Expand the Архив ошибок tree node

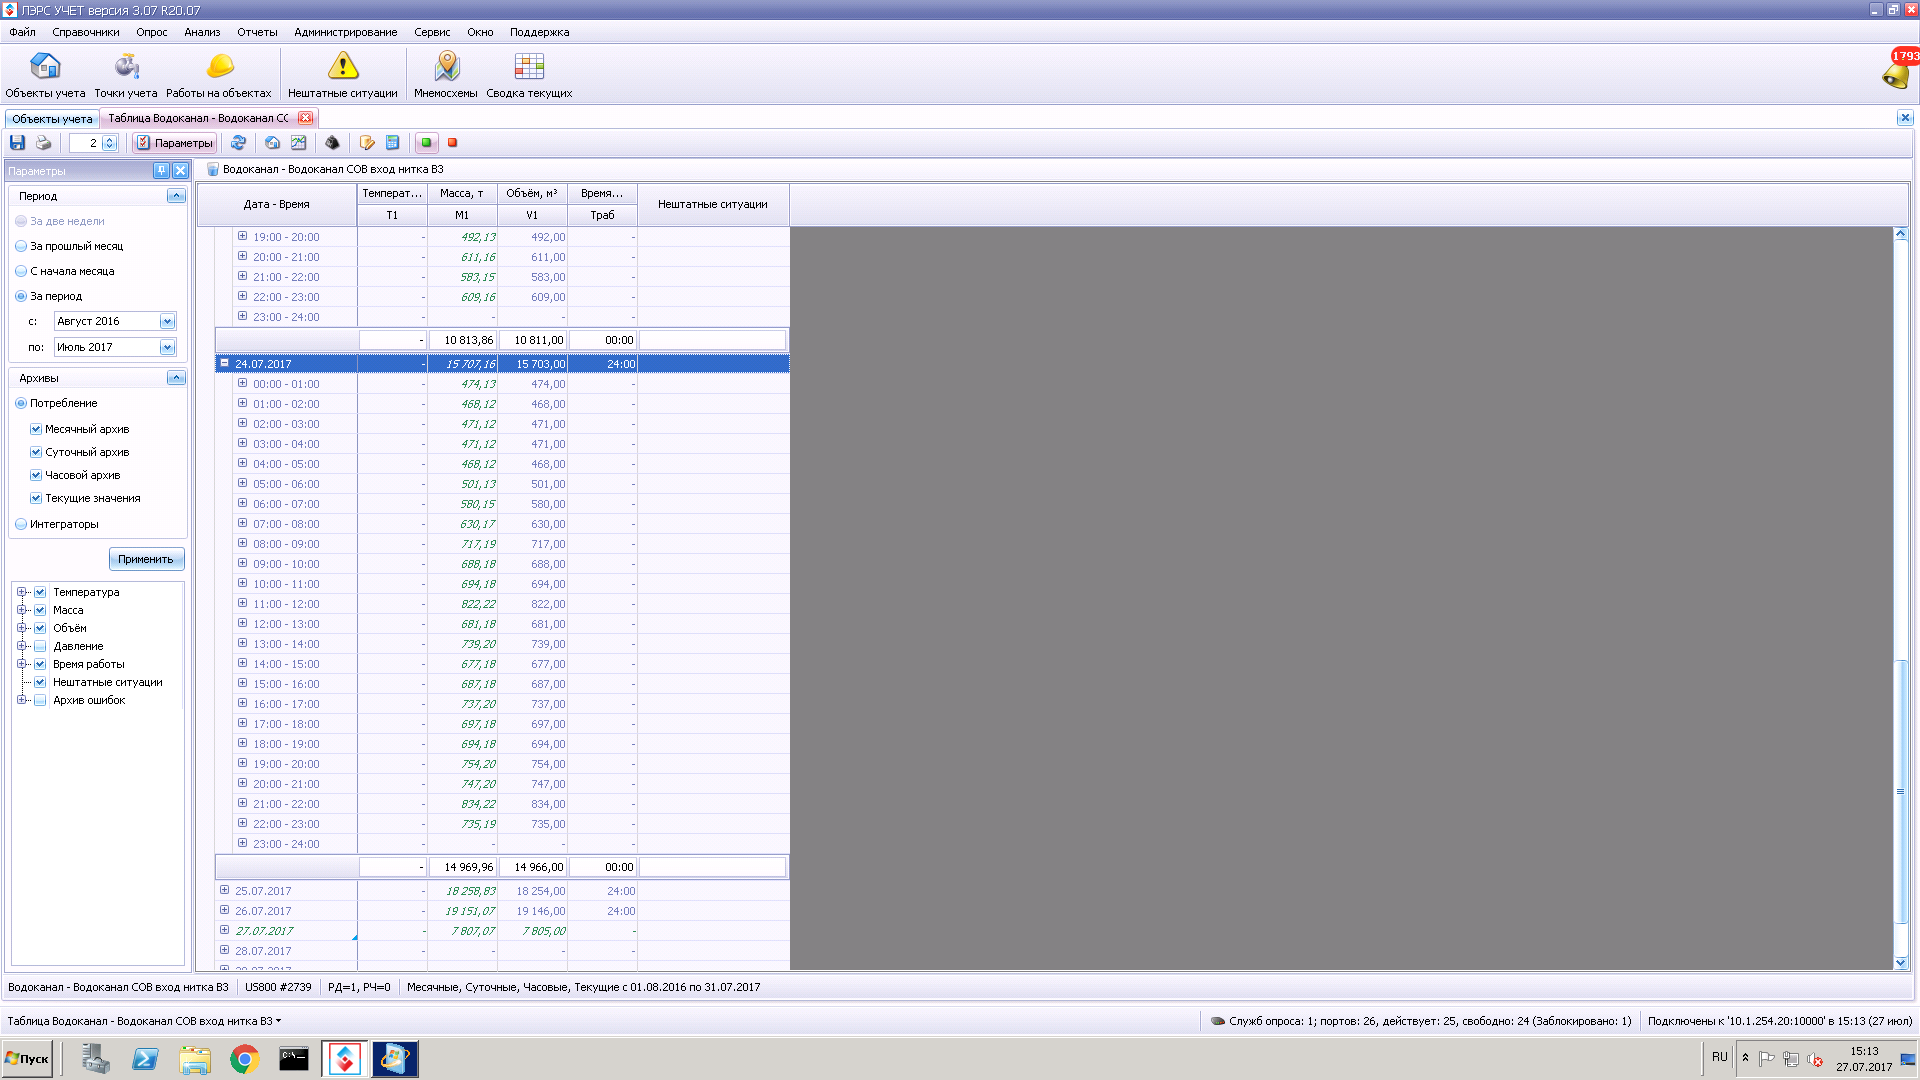point(21,700)
